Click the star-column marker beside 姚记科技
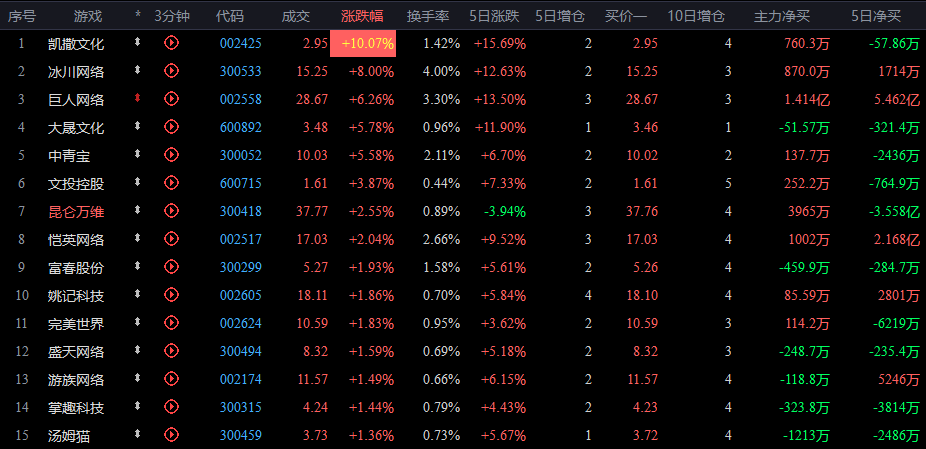The width and height of the screenshot is (926, 449). pos(138,294)
